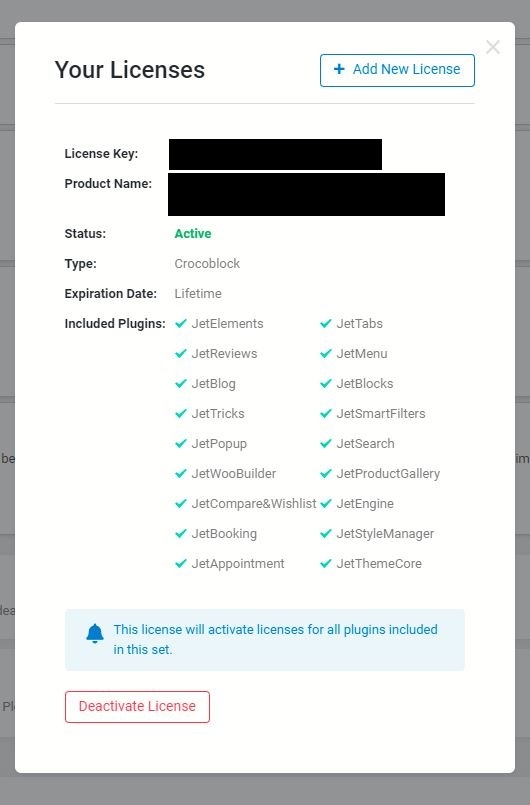530x805 pixels.
Task: Click the checkmark beside JetSmartFilters
Action: (326, 413)
